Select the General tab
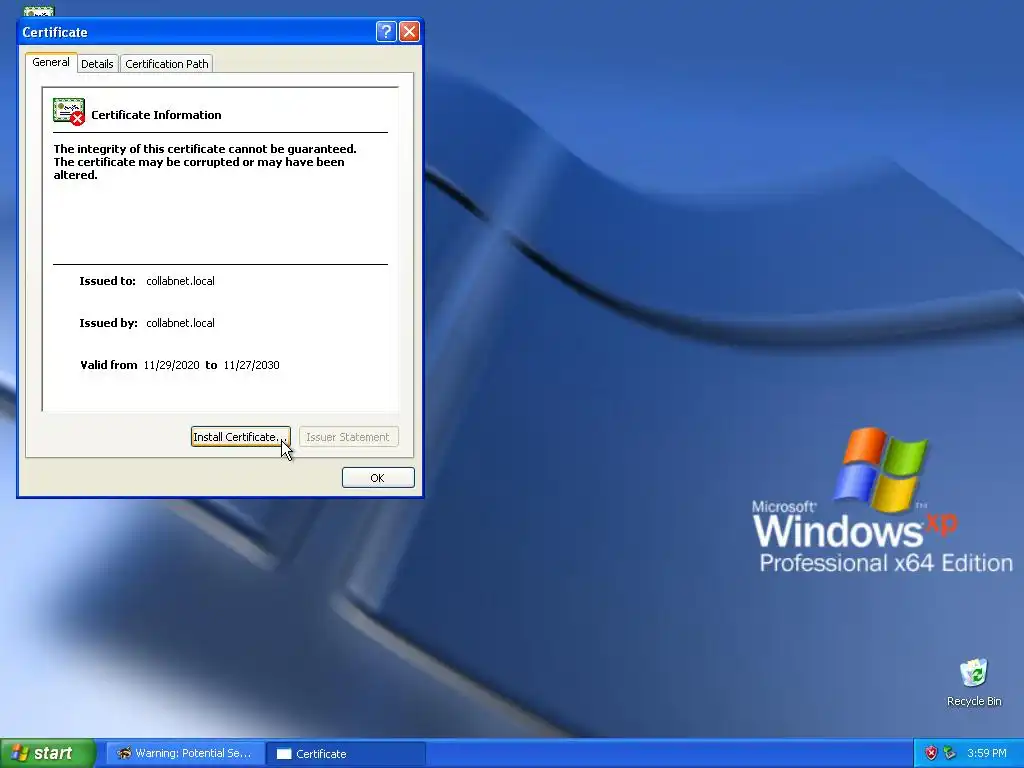1024x768 pixels. (x=51, y=62)
